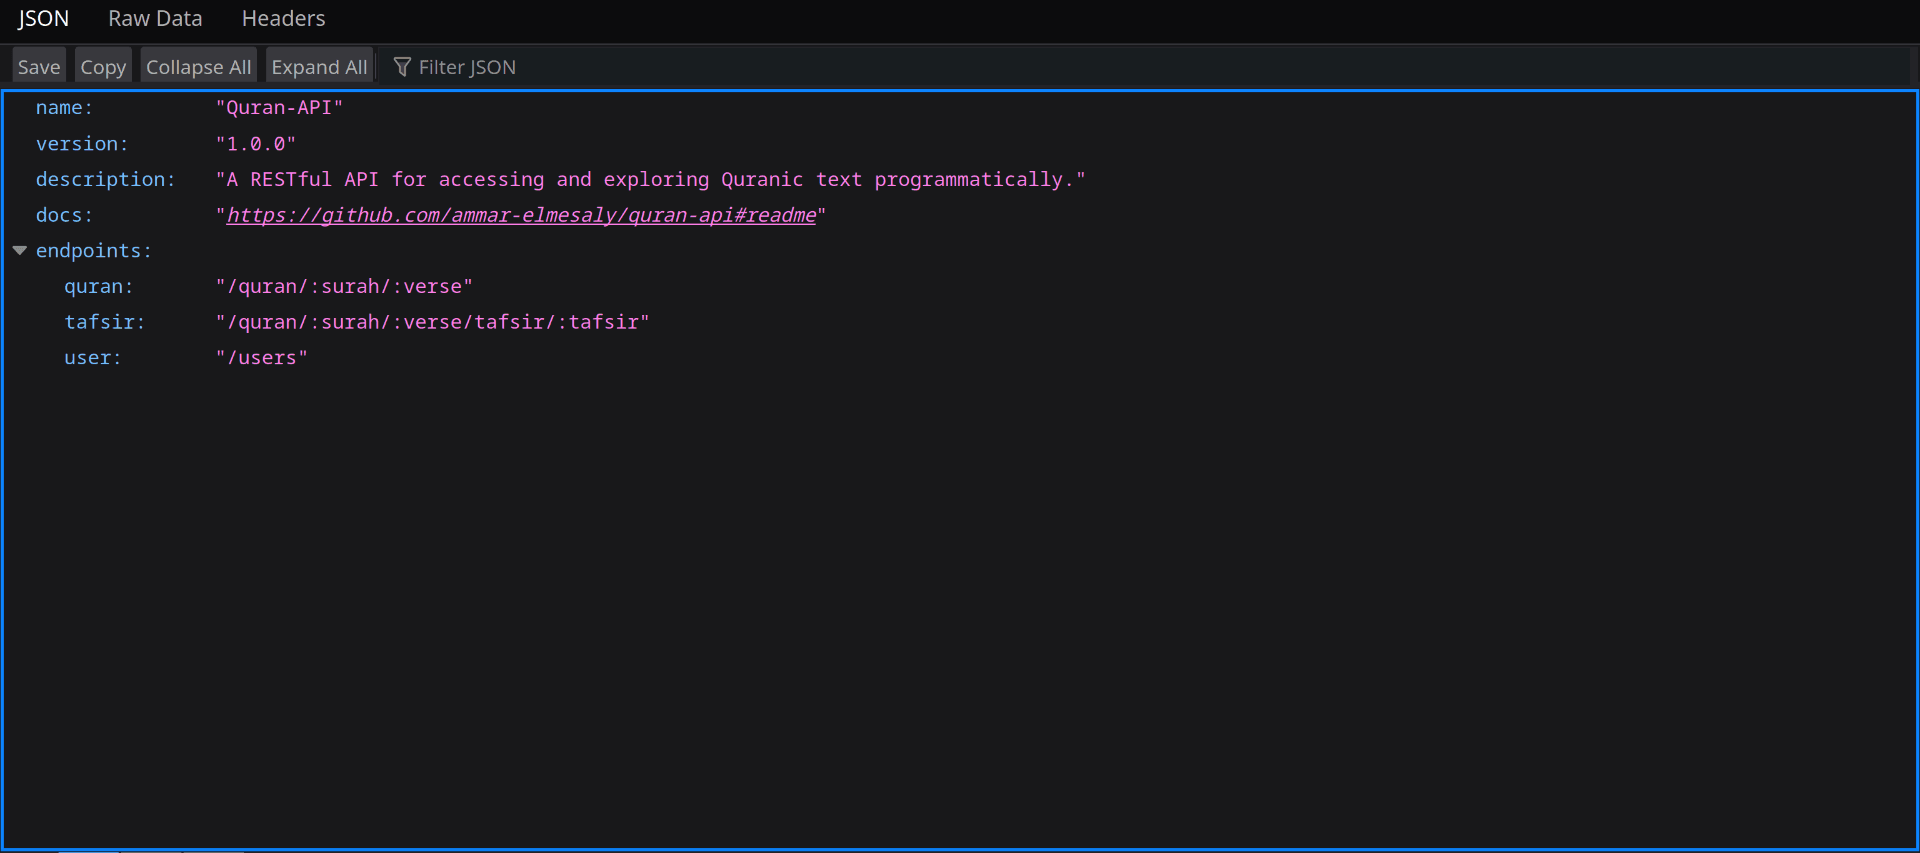Click Collapse All button
The image size is (1920, 853).
(x=198, y=67)
